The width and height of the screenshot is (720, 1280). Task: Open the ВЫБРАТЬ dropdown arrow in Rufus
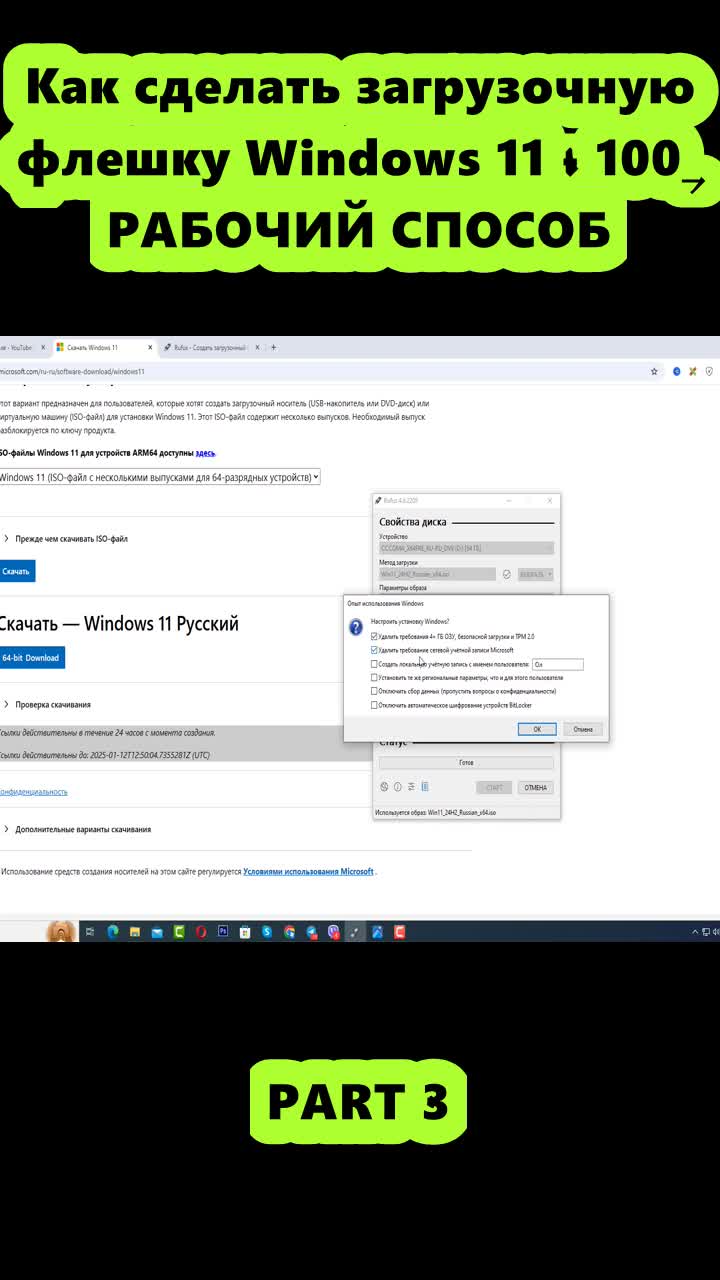(x=549, y=575)
